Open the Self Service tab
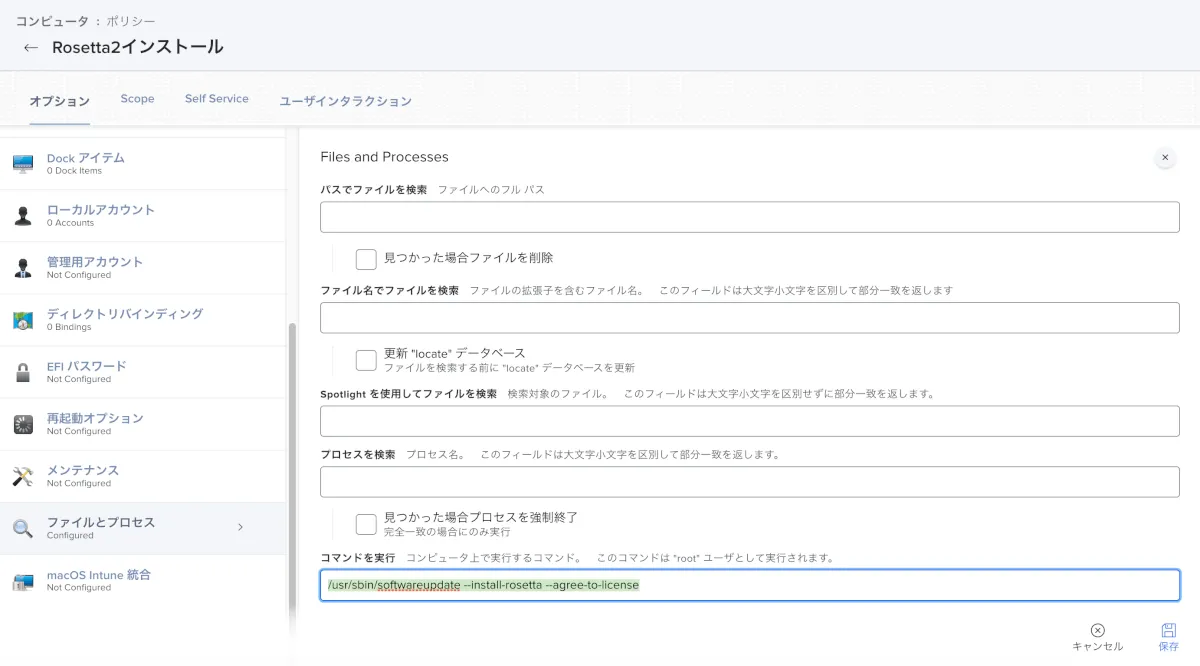Screen dimensions: 1200x666 [216, 99]
